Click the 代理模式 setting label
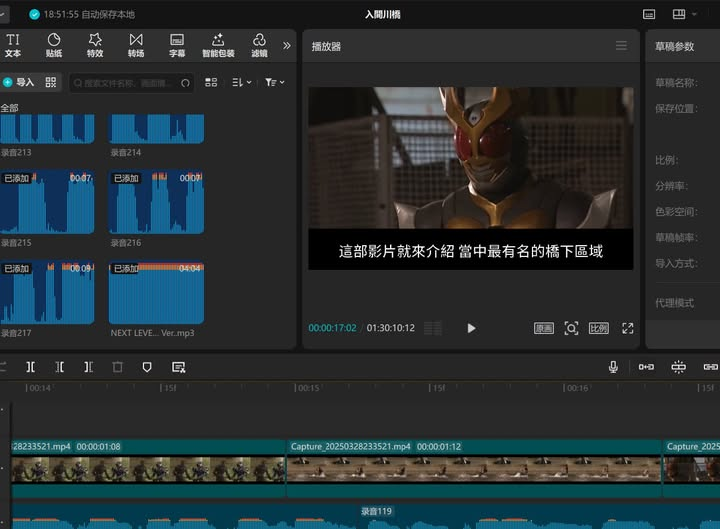Viewport: 720px width, 529px height. coord(674,303)
